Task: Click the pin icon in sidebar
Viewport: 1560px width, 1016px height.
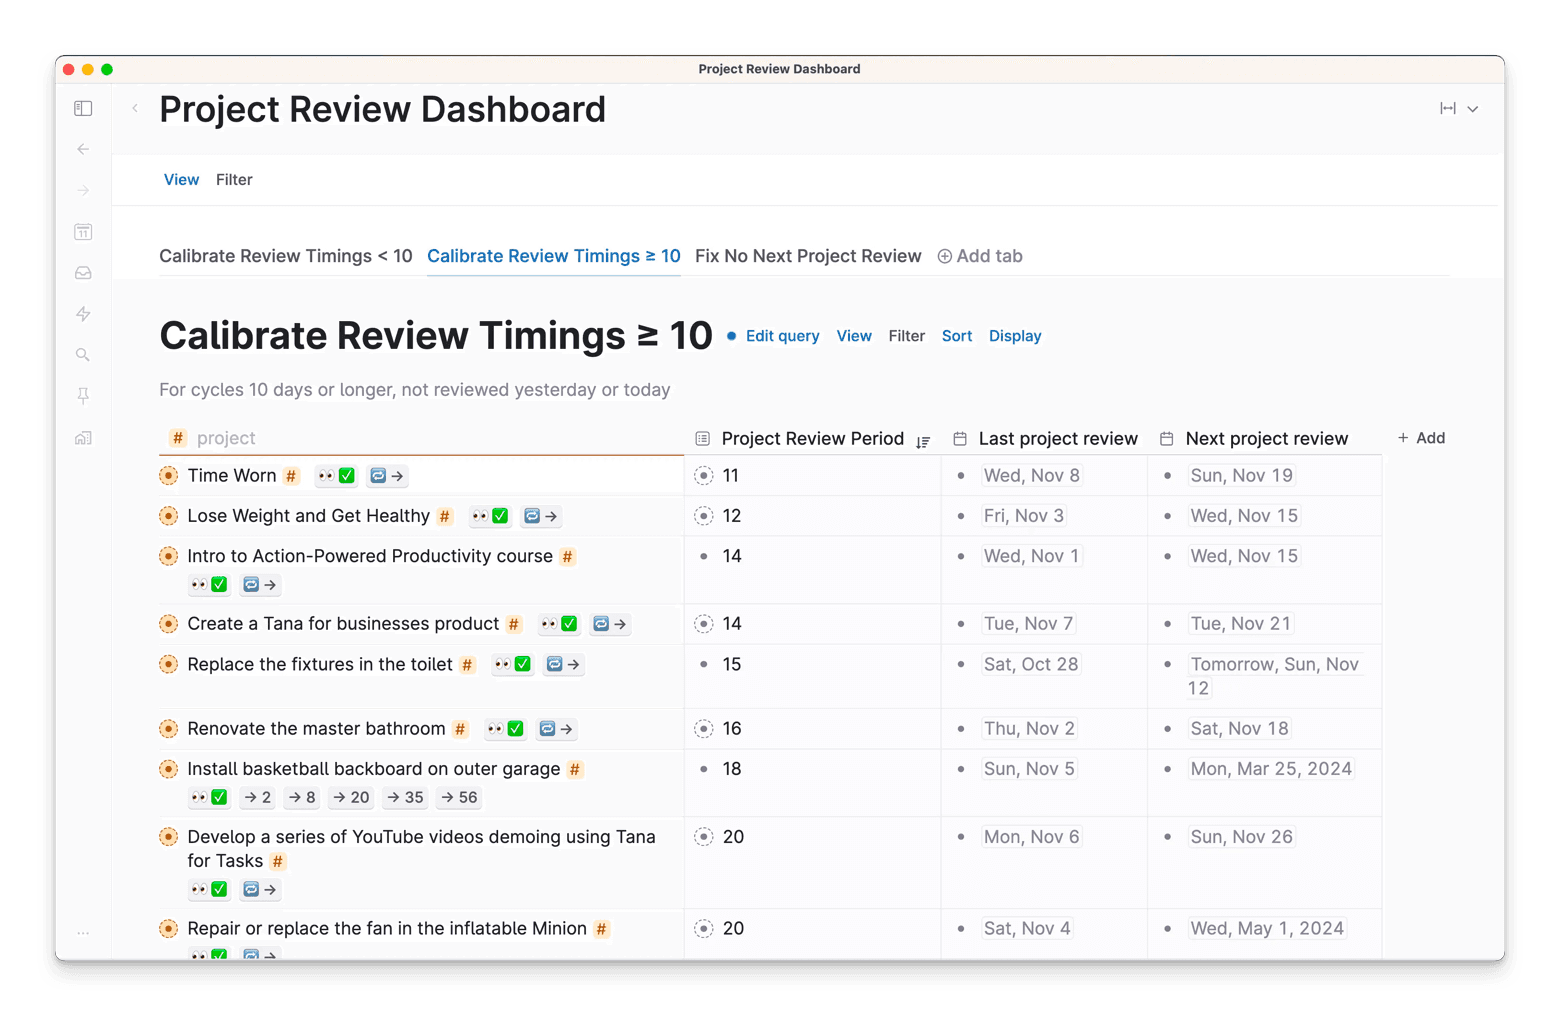Action: pos(83,396)
